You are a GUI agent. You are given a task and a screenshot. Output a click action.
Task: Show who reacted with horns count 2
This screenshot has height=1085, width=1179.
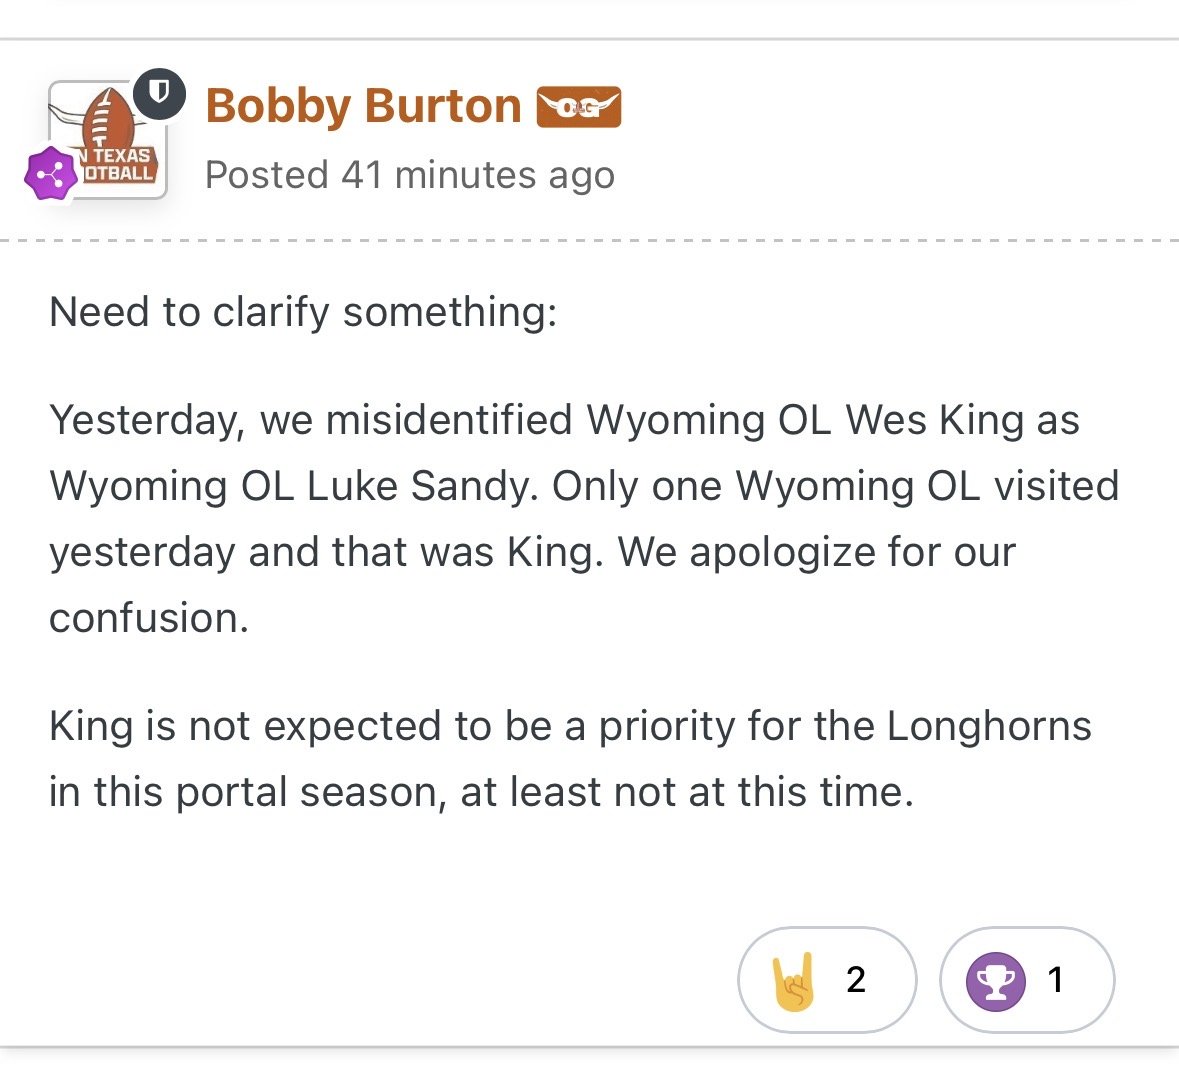tap(856, 980)
